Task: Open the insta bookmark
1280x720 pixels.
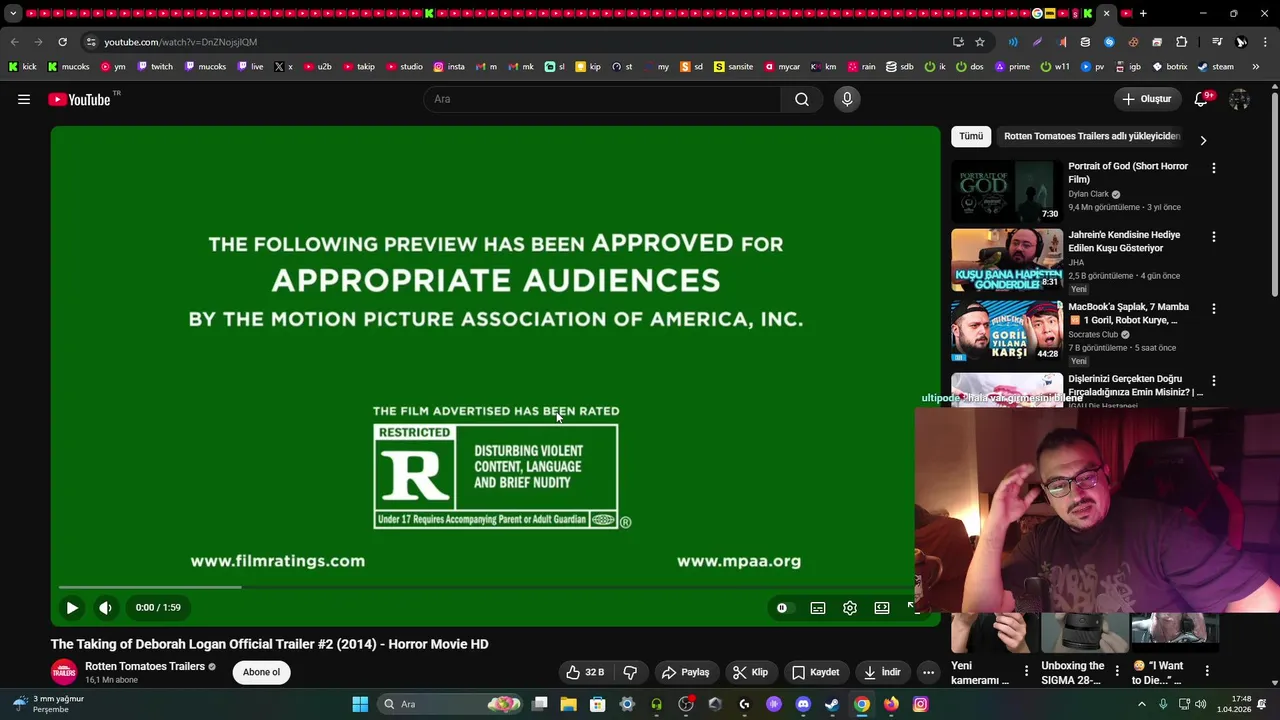Action: pos(449,67)
